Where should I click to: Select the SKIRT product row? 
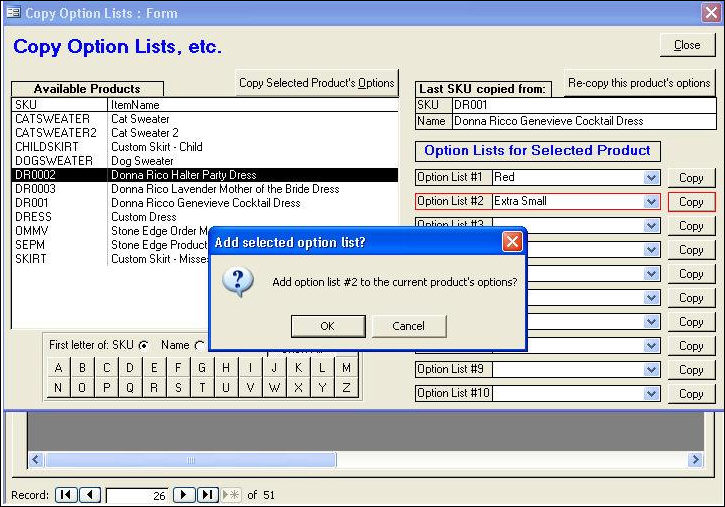click(x=110, y=259)
